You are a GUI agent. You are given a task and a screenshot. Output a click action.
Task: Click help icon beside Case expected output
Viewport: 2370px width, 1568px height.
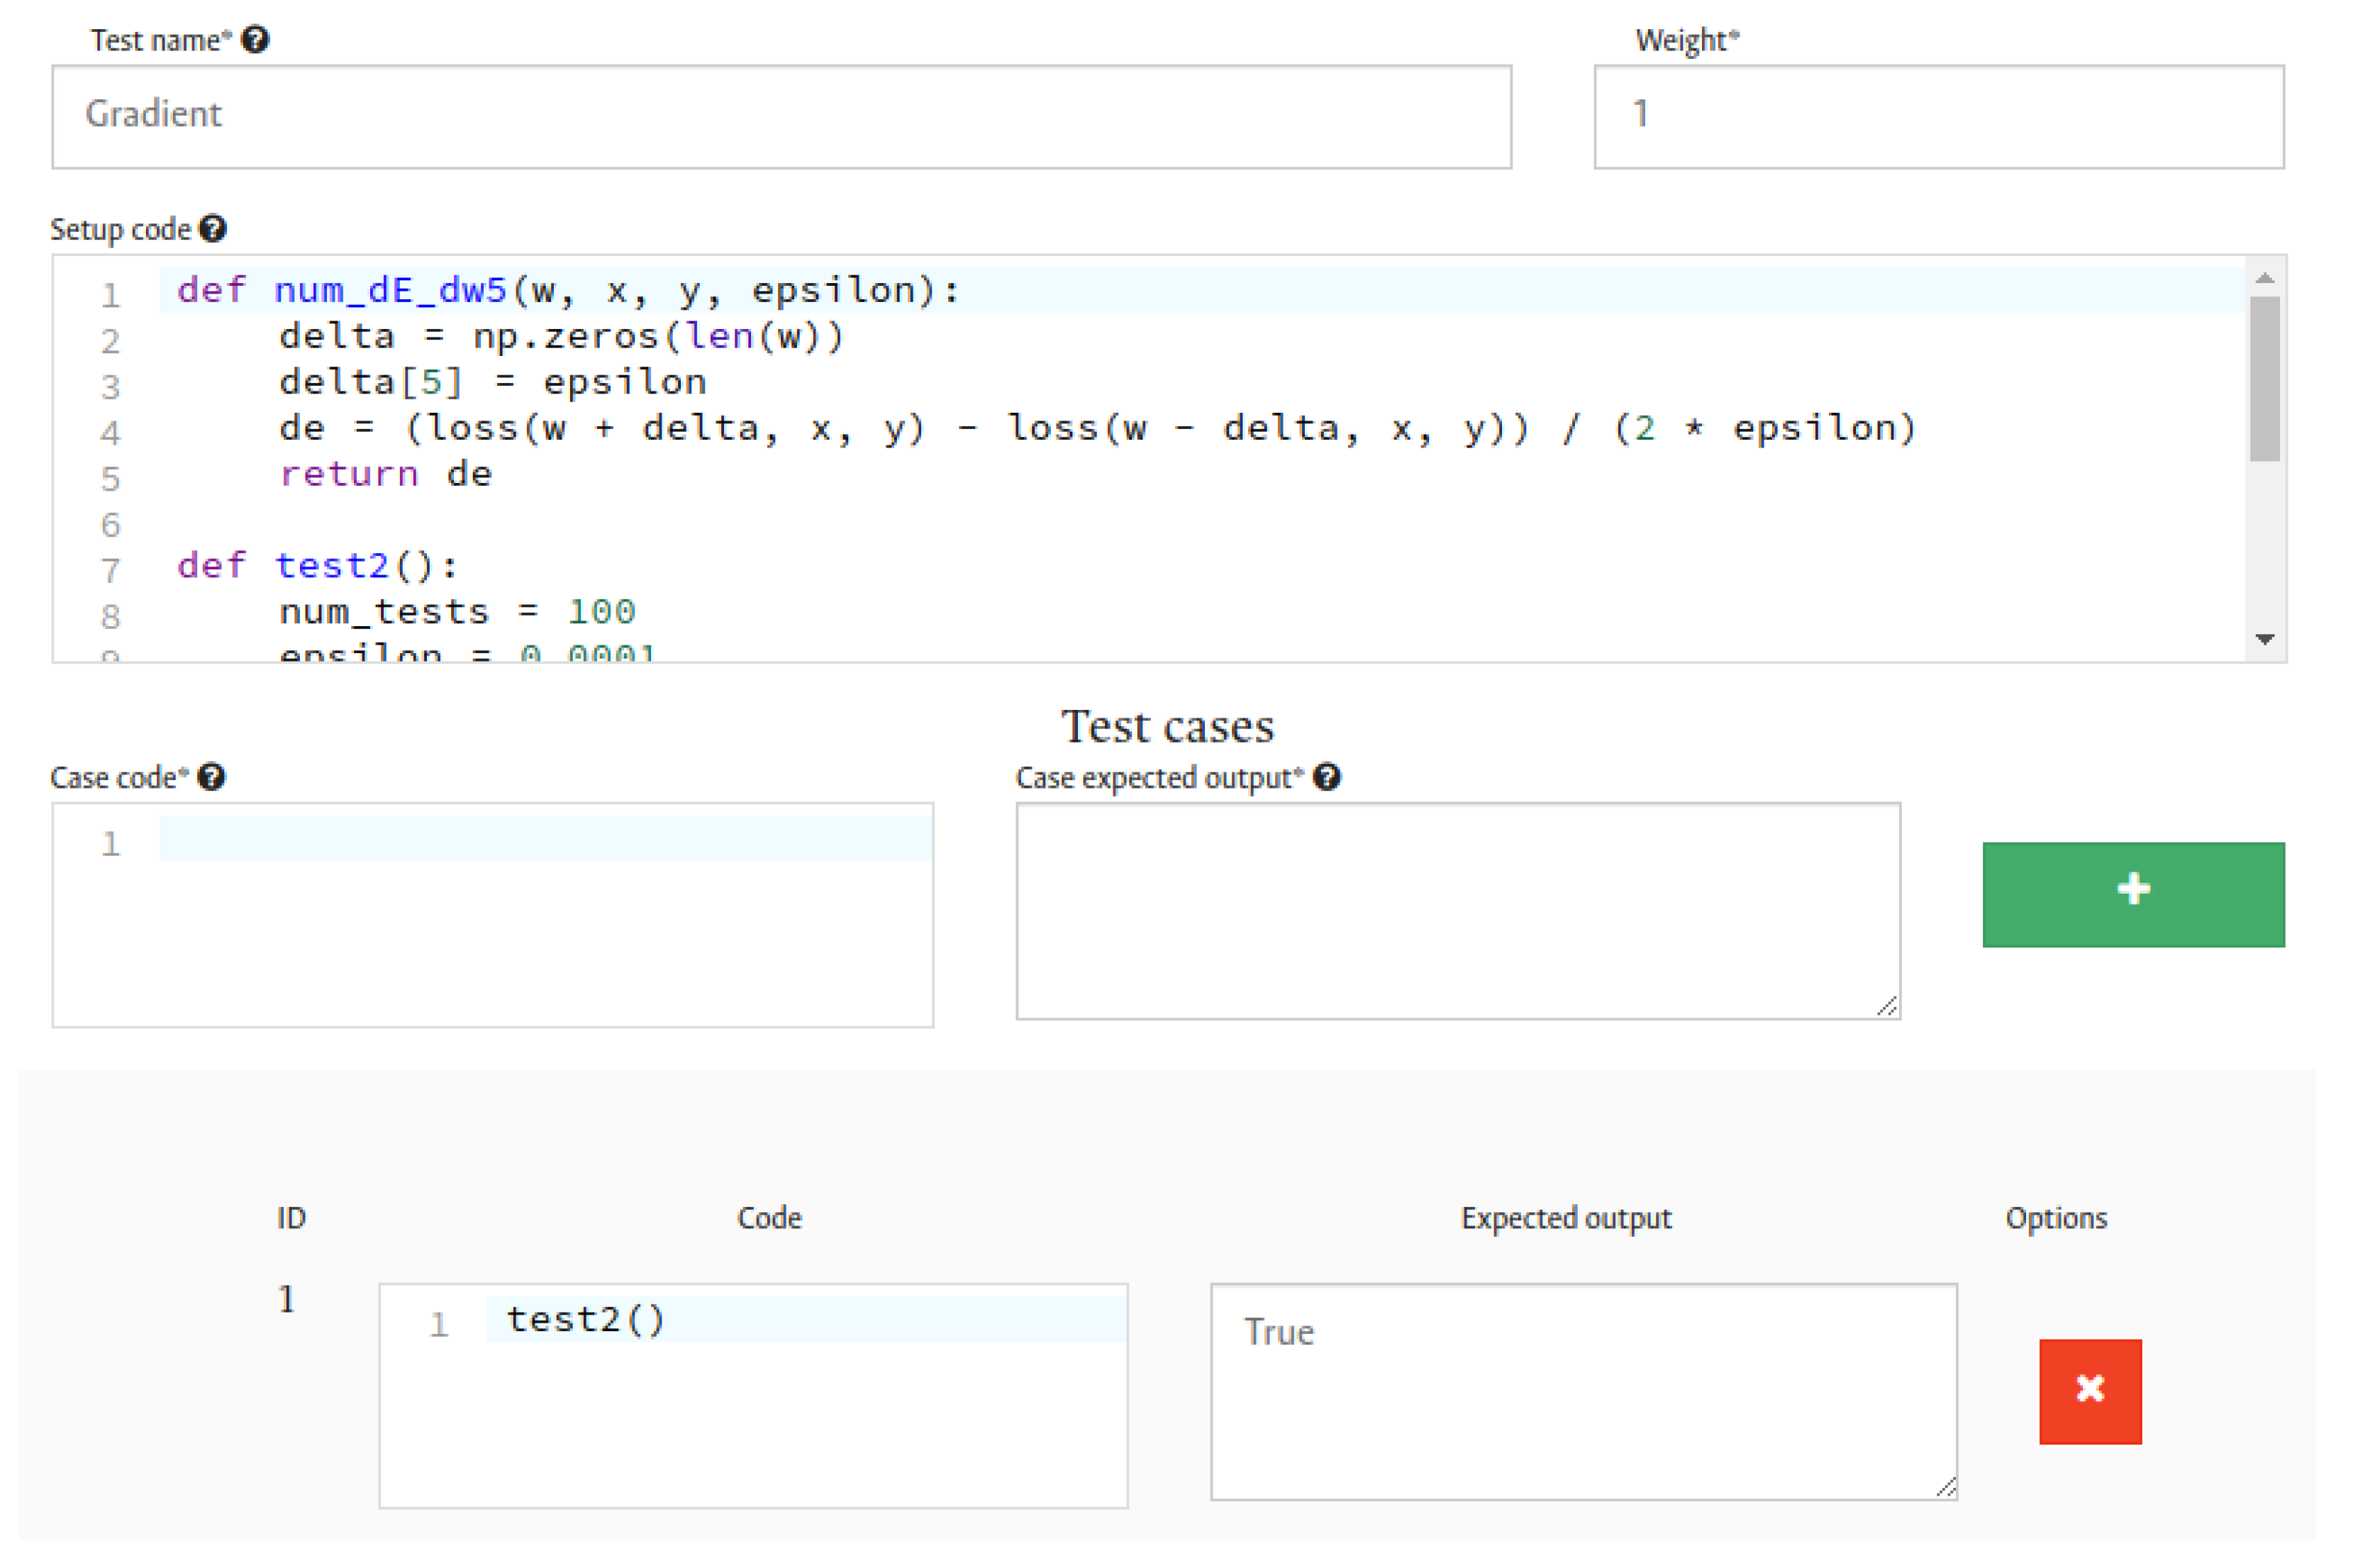coord(1327,777)
